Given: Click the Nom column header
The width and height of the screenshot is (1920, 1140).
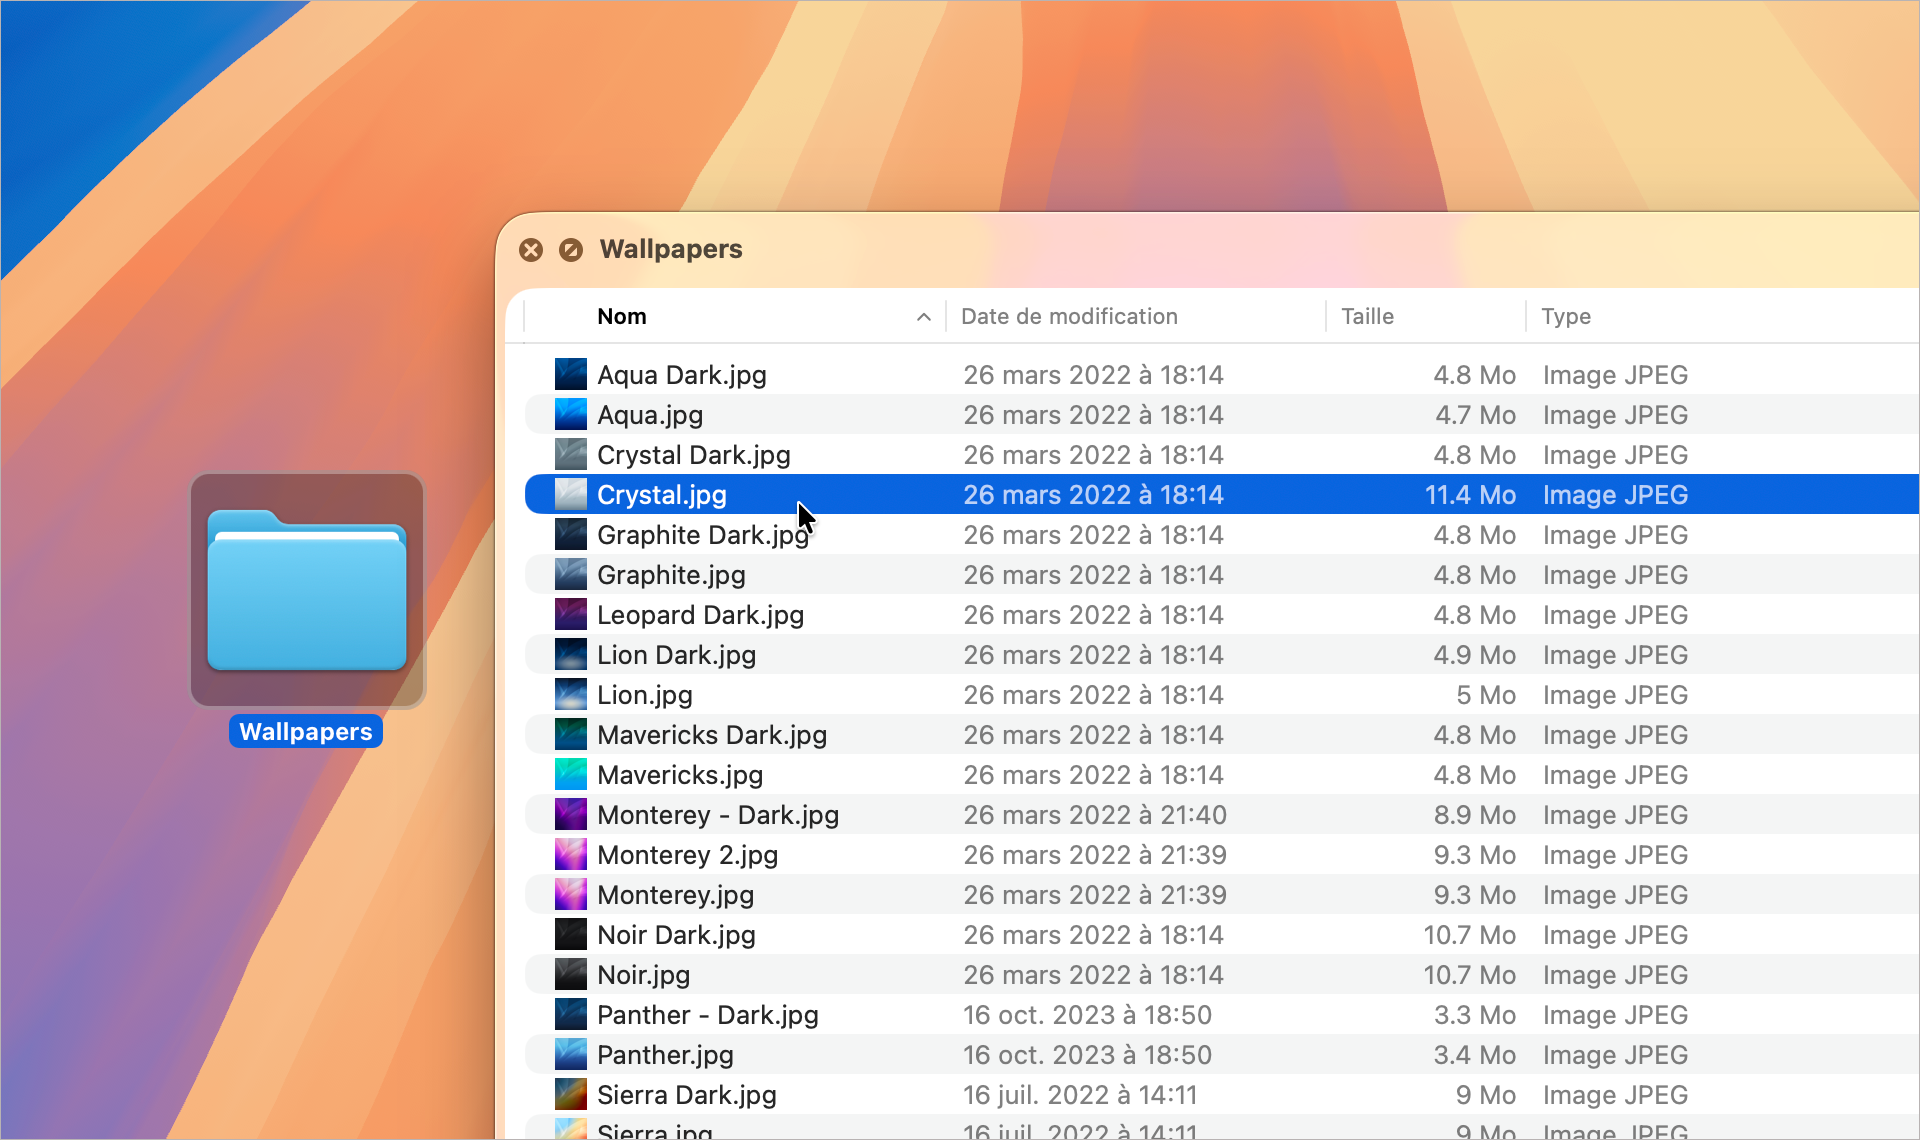Looking at the screenshot, I should (622, 317).
